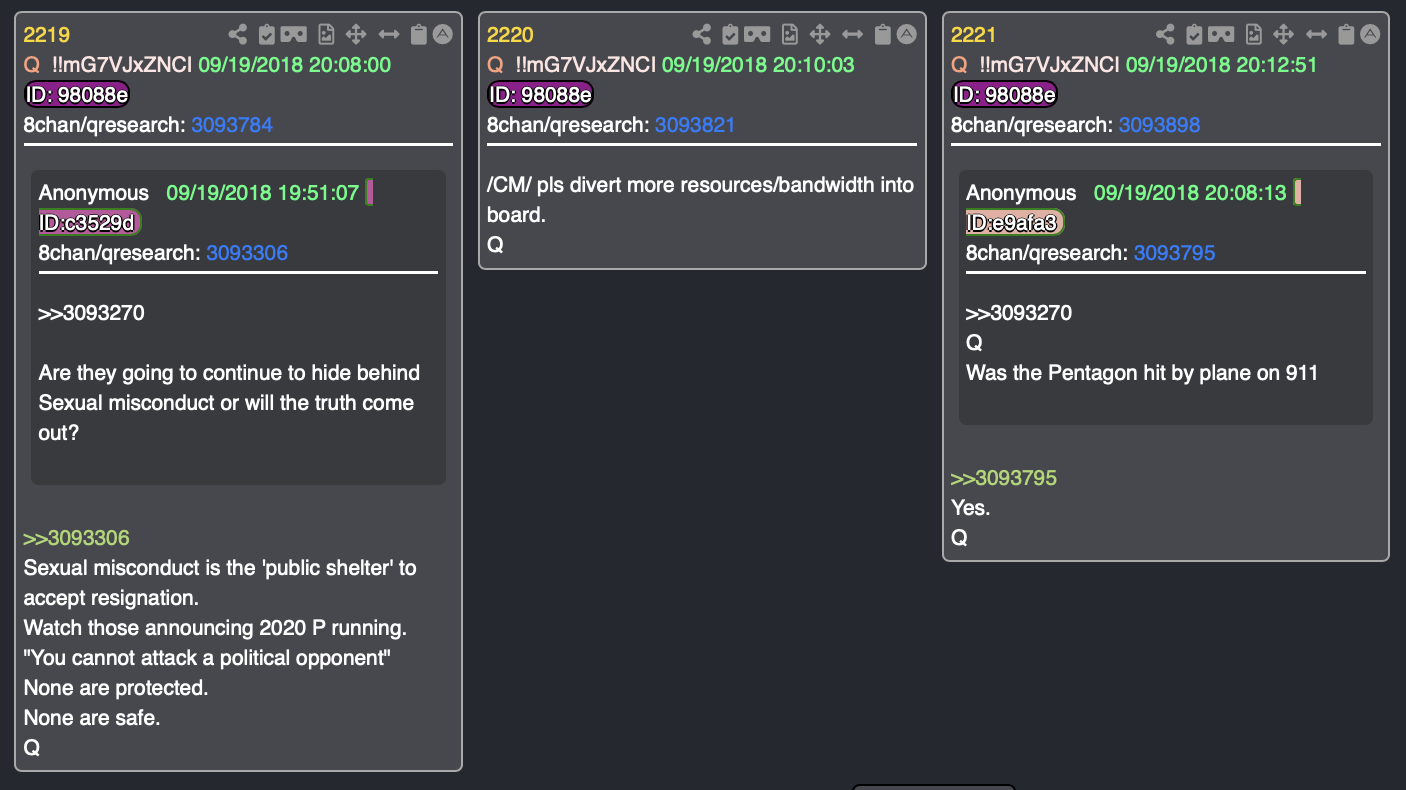Screen dimensions: 1406x790
Task: Click the plain clipboard icon on post 2221
Action: coord(1347,35)
